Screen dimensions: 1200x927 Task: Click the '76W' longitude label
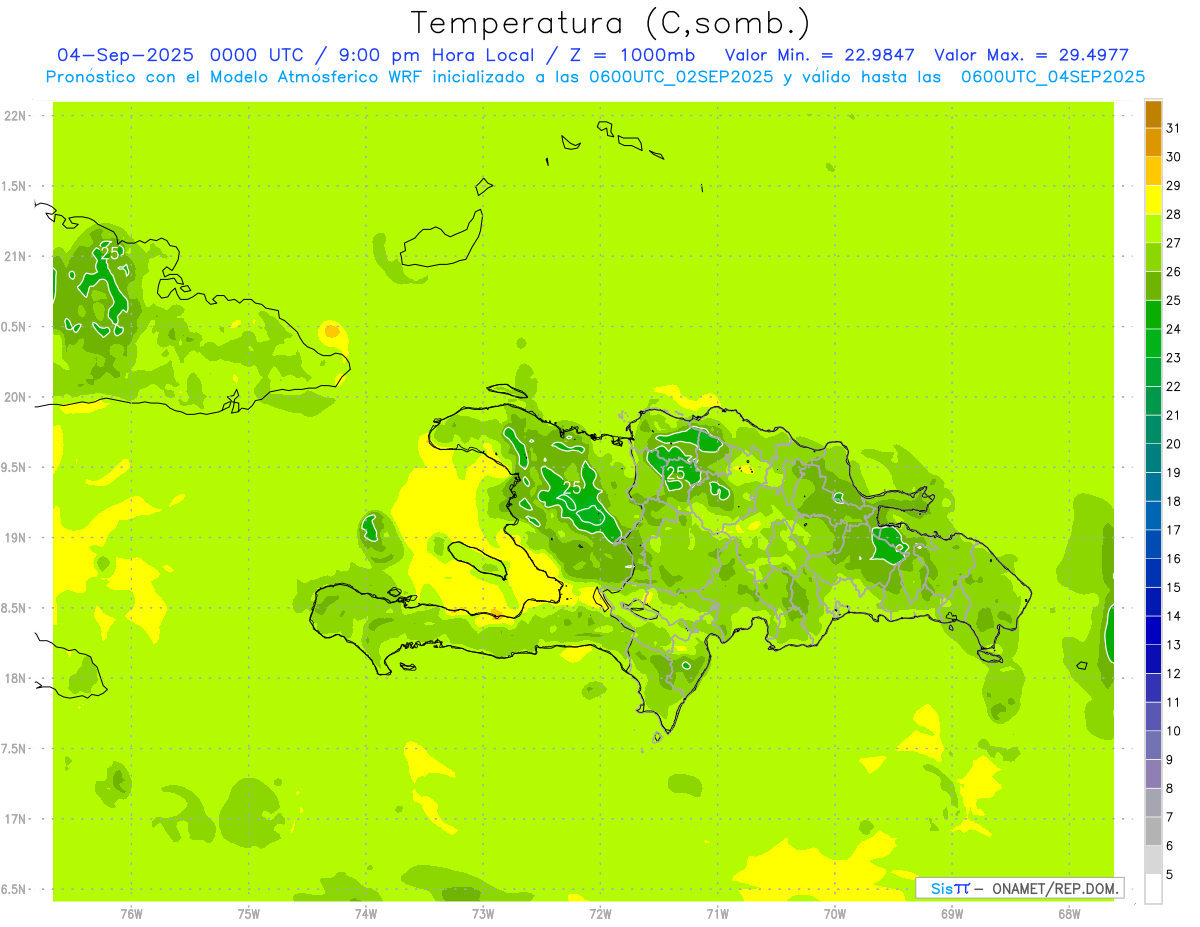click(x=131, y=914)
